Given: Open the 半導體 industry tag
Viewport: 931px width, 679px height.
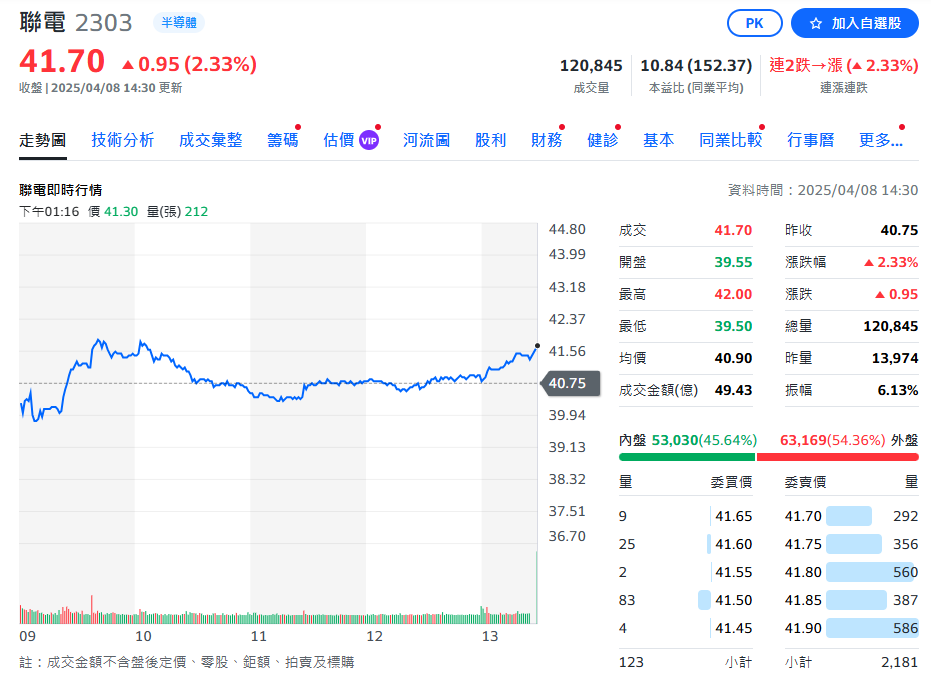Looking at the screenshot, I should [x=179, y=23].
